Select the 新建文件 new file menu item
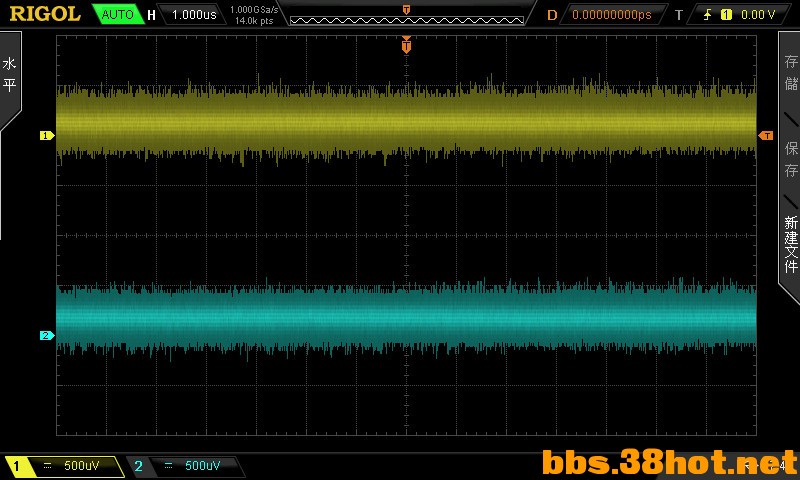This screenshot has height=480, width=800. 791,244
